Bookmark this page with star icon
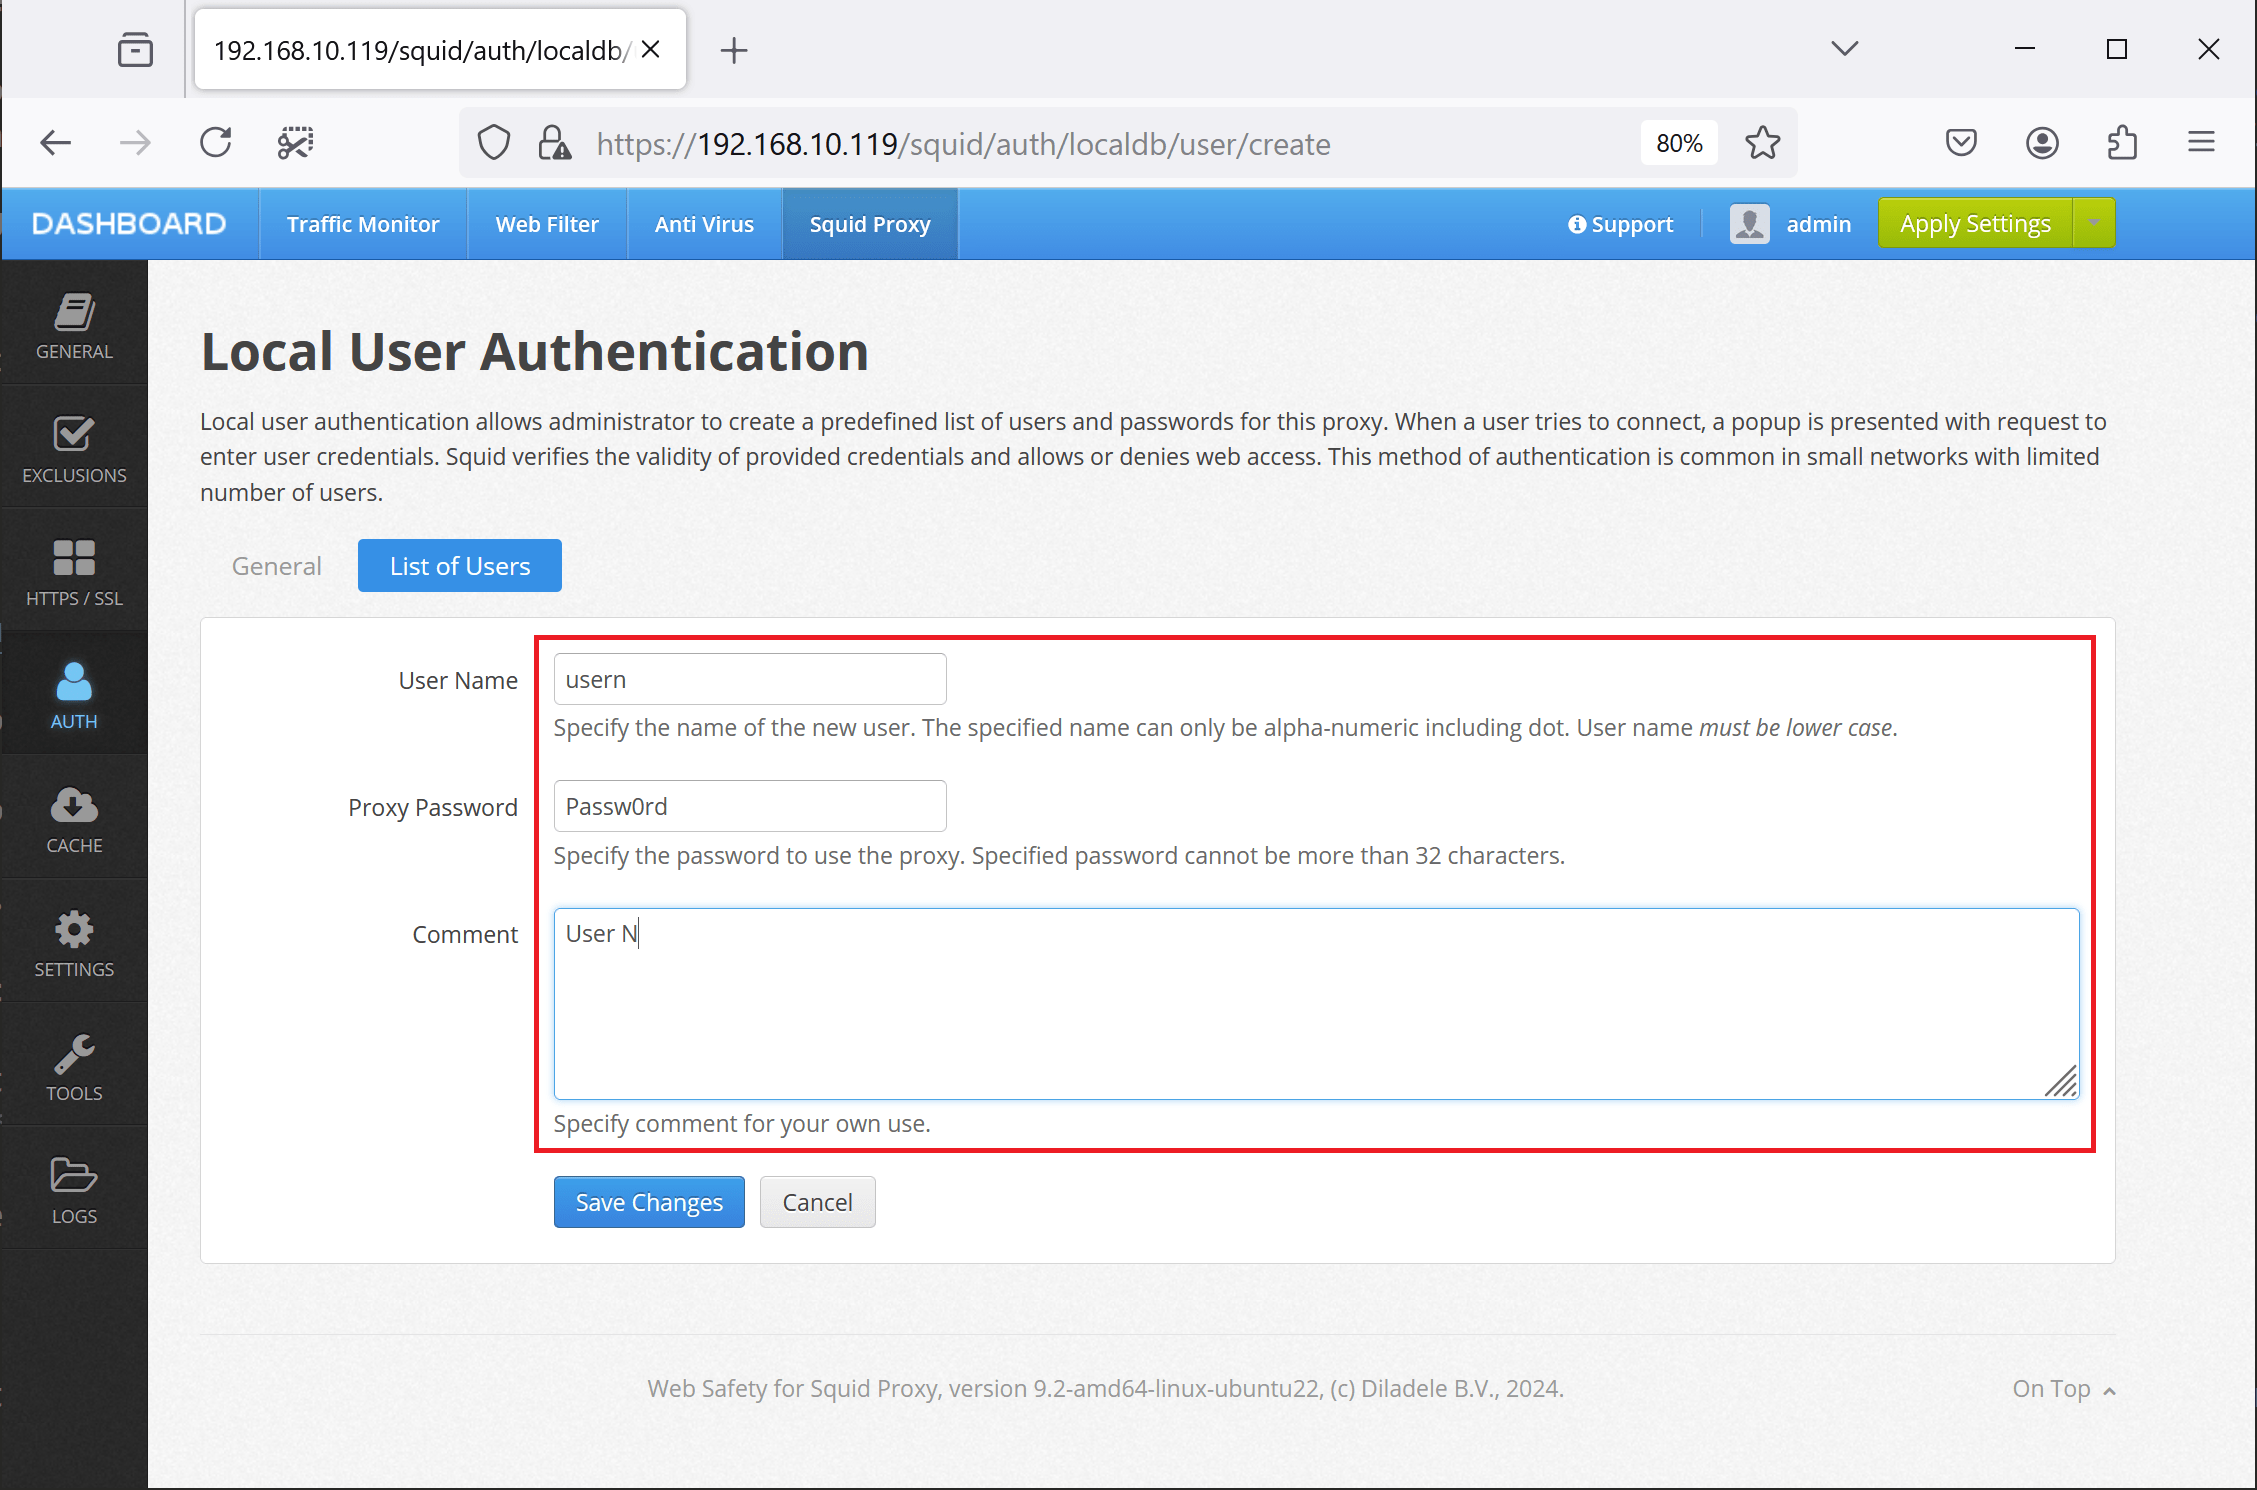2257x1490 pixels. [1762, 143]
